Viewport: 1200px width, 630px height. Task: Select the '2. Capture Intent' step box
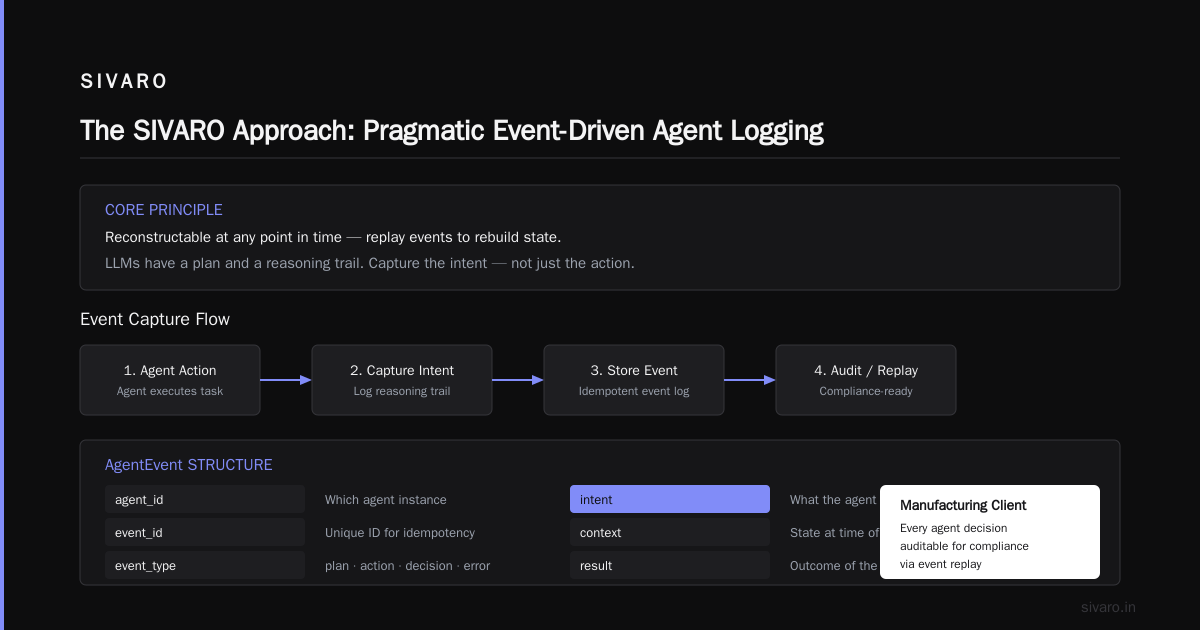click(402, 380)
